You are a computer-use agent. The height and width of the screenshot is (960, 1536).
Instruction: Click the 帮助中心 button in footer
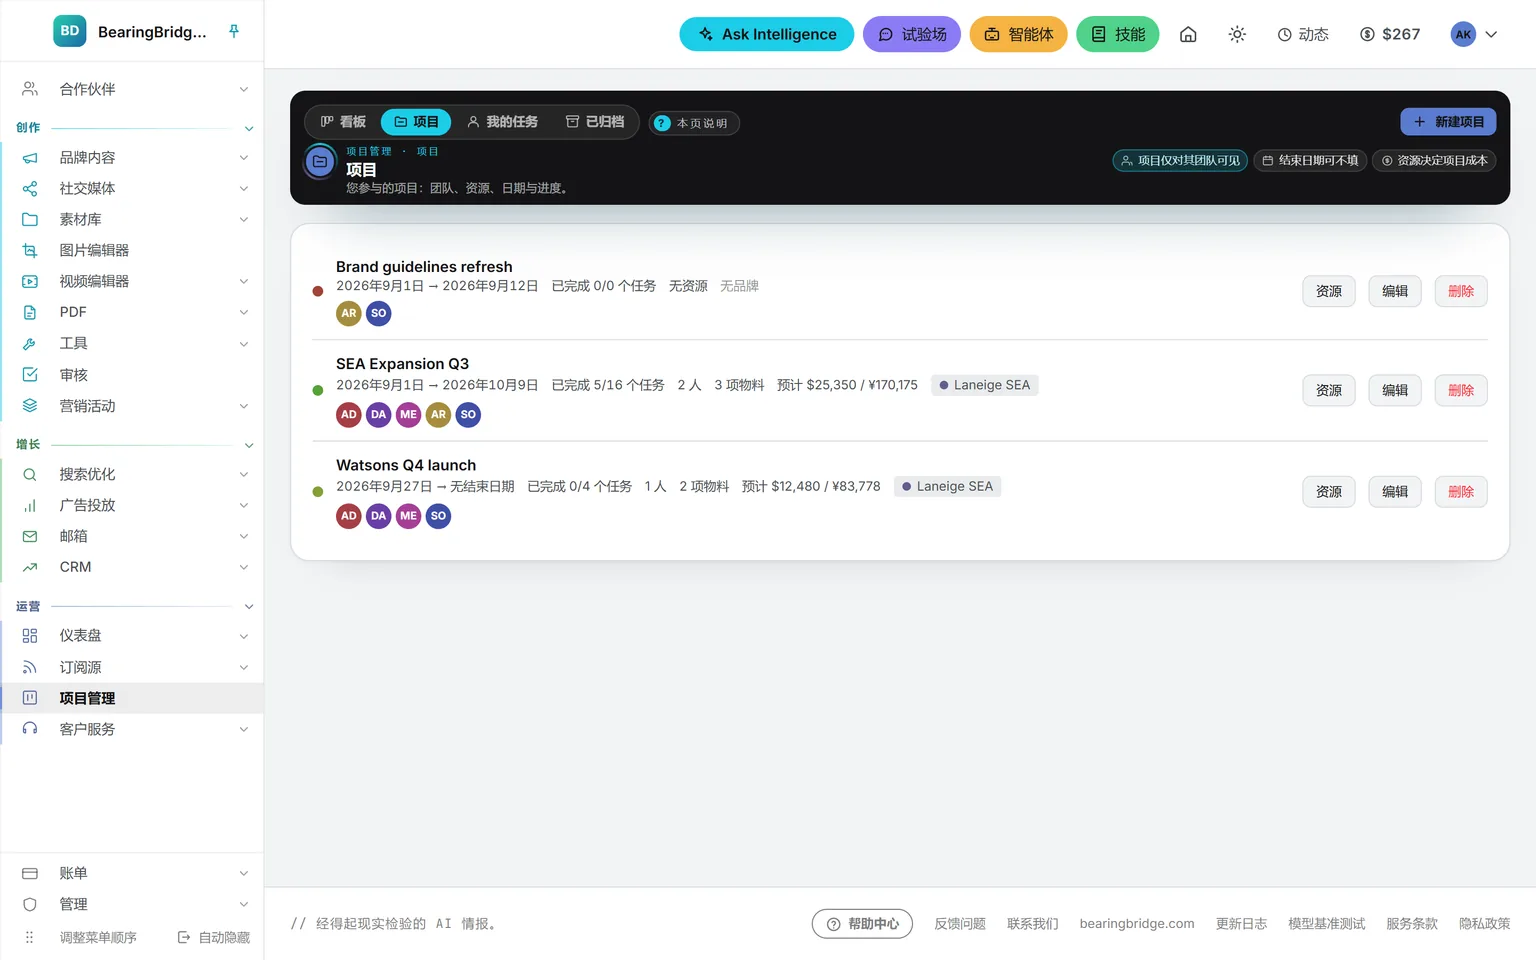coord(862,924)
